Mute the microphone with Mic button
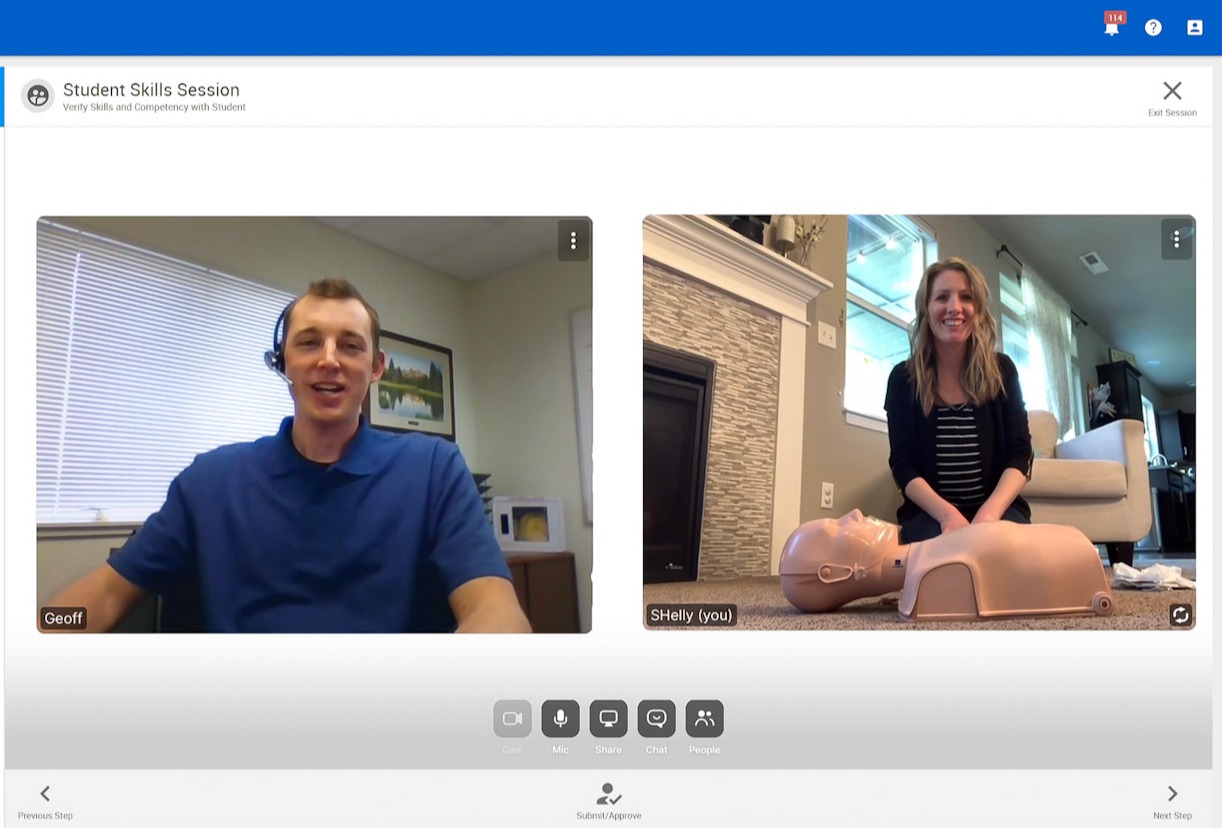The width and height of the screenshot is (1222, 828). [560, 719]
